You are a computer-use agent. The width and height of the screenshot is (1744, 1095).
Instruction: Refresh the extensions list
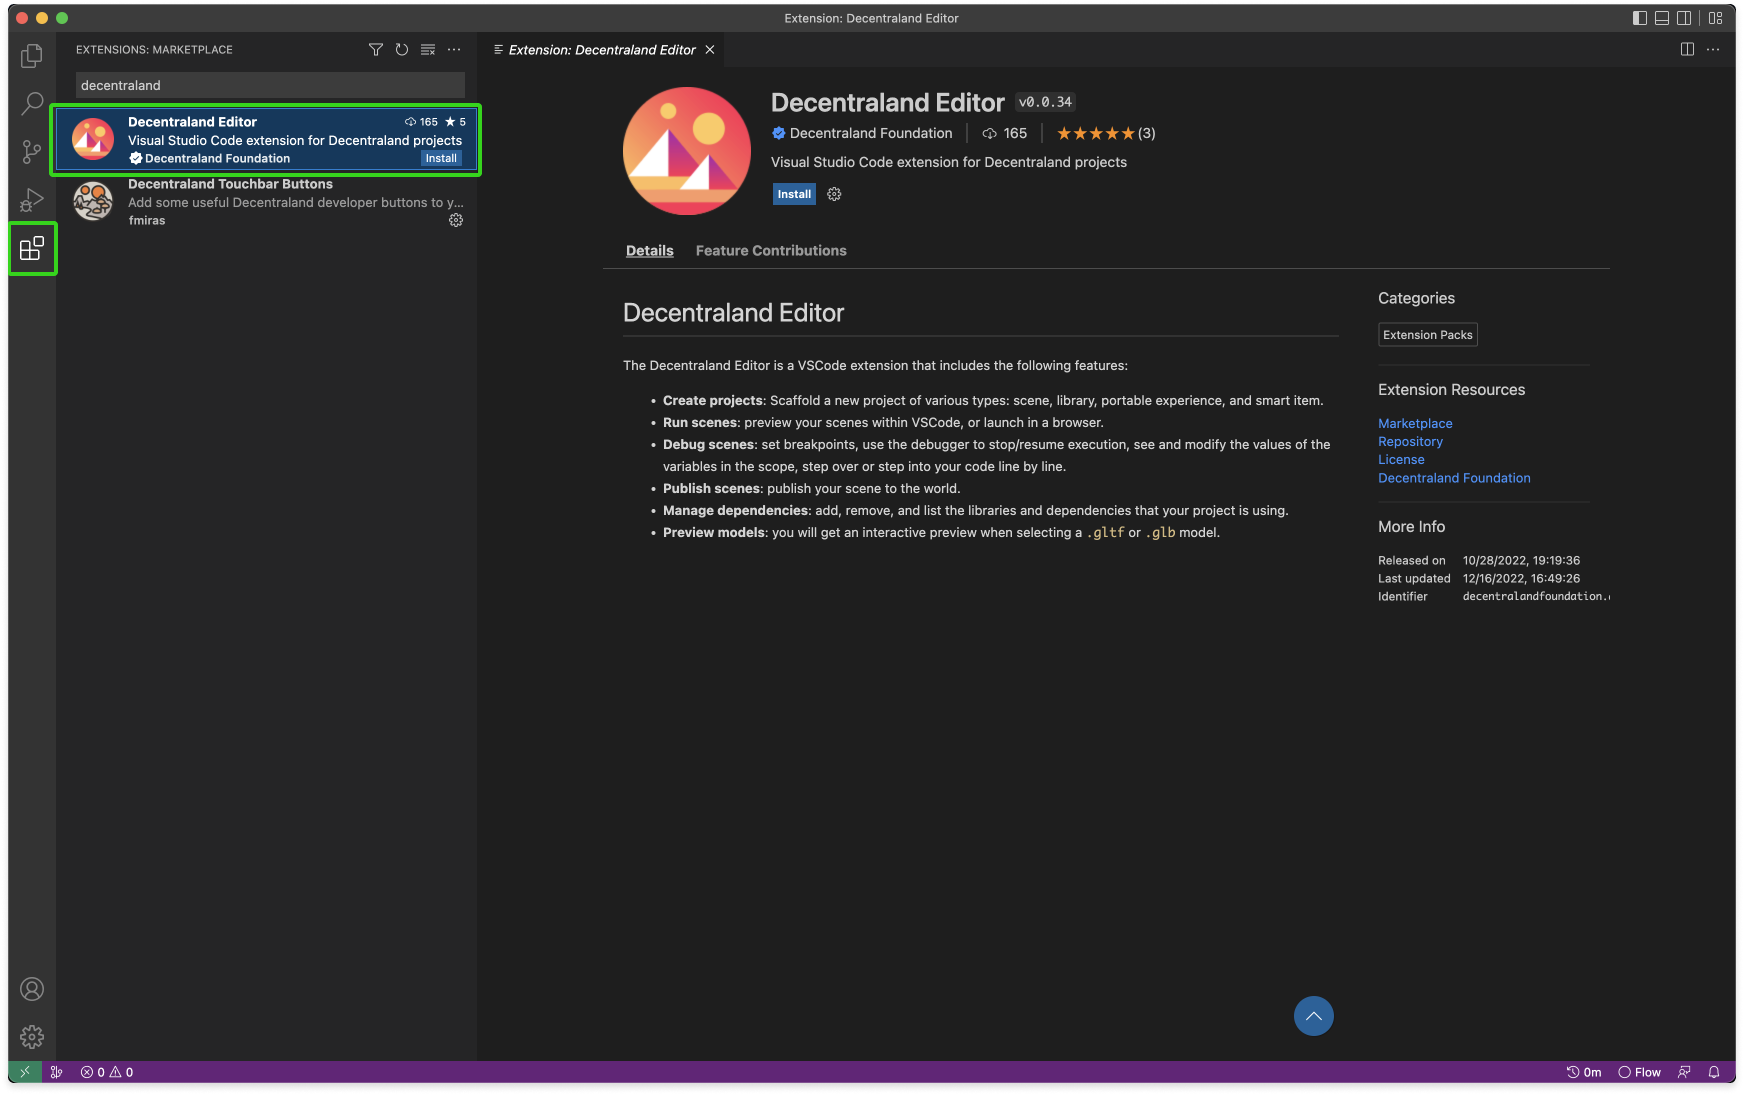click(402, 50)
